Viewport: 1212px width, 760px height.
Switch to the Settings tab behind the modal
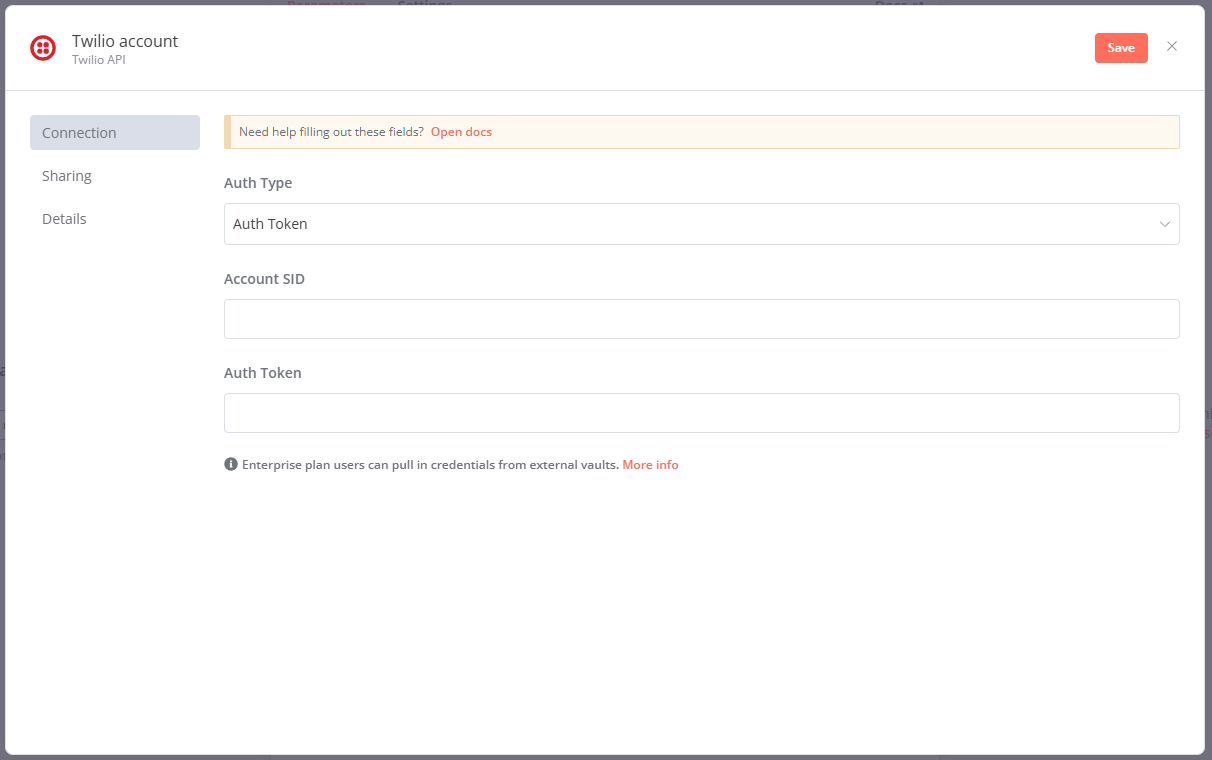(424, 5)
